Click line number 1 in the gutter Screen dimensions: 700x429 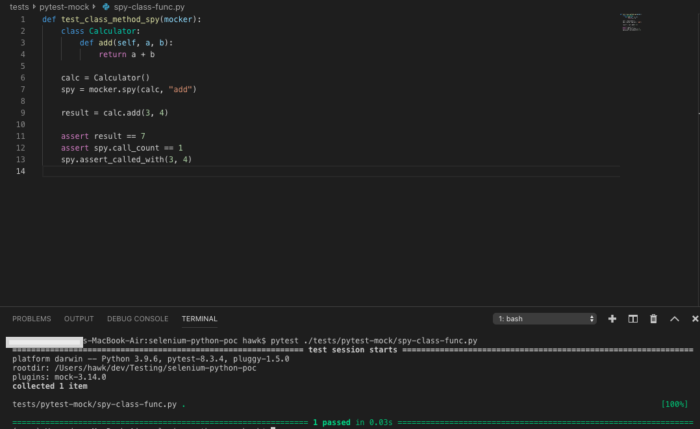pyautogui.click(x=22, y=19)
